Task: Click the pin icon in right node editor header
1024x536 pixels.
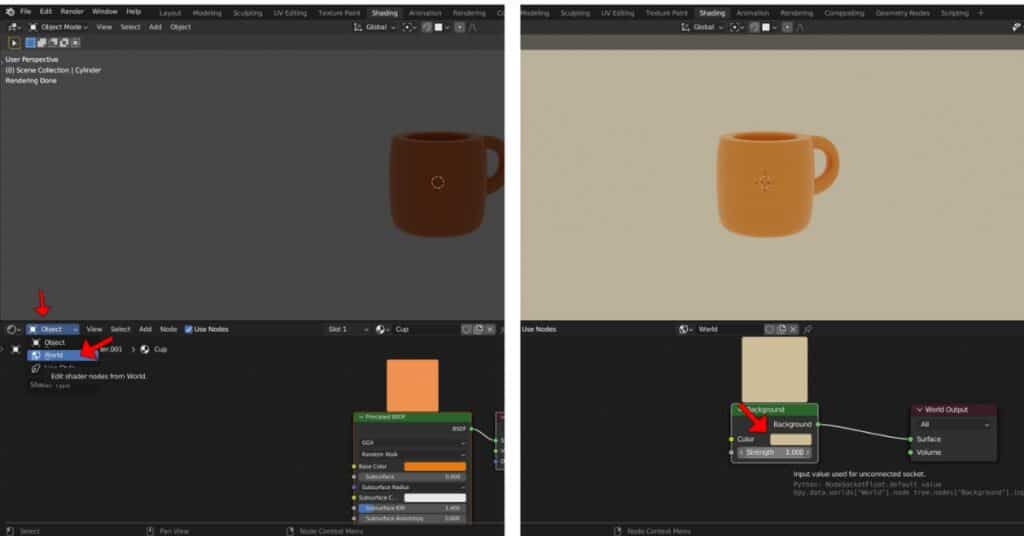Action: pyautogui.click(x=808, y=329)
